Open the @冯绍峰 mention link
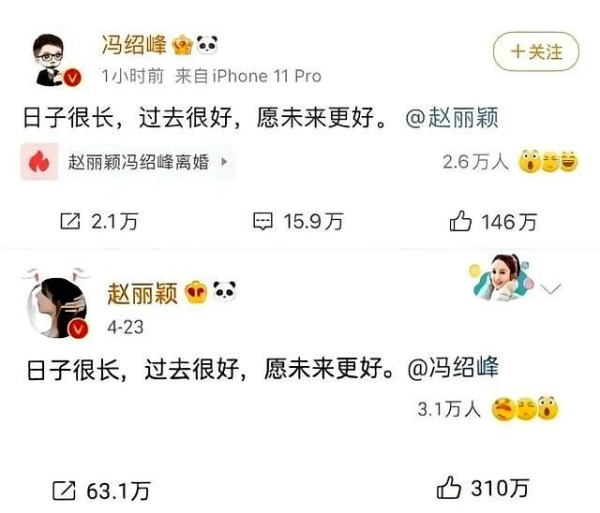 point(453,368)
